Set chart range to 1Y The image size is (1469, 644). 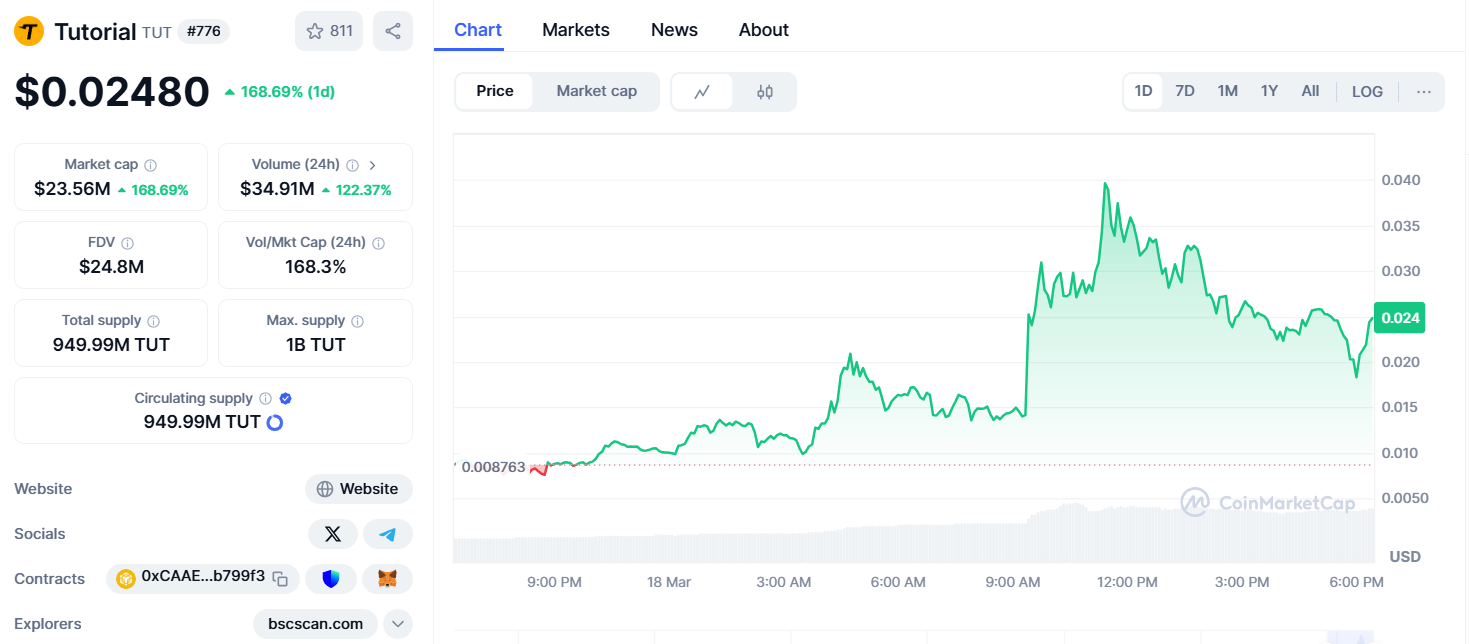pyautogui.click(x=1269, y=91)
